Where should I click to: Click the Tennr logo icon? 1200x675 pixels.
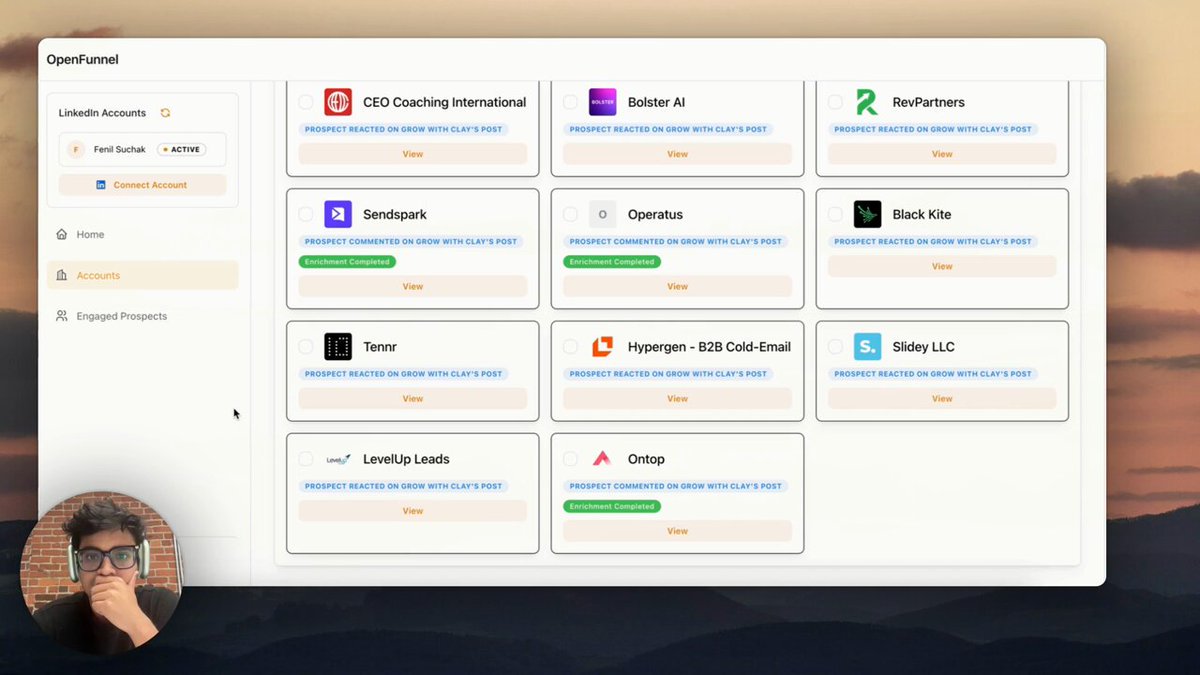coord(338,347)
